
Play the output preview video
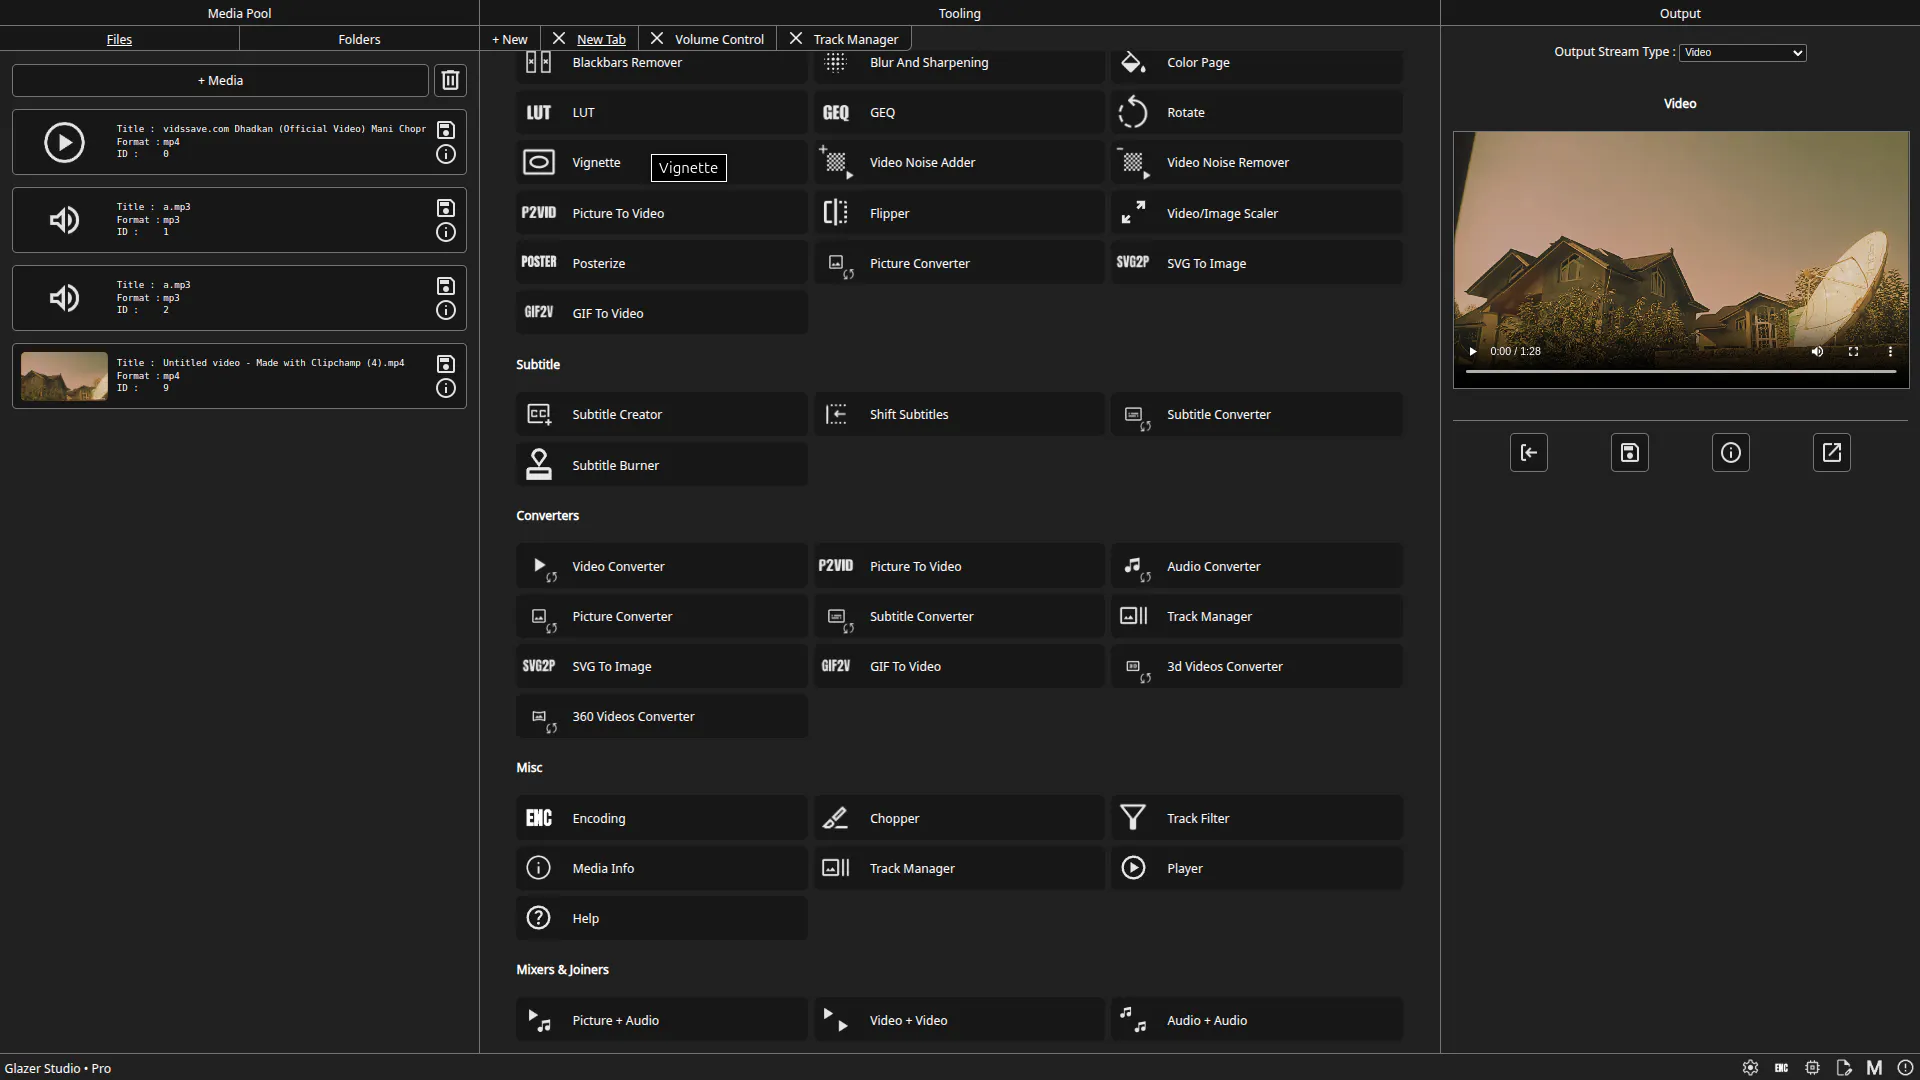[1472, 351]
